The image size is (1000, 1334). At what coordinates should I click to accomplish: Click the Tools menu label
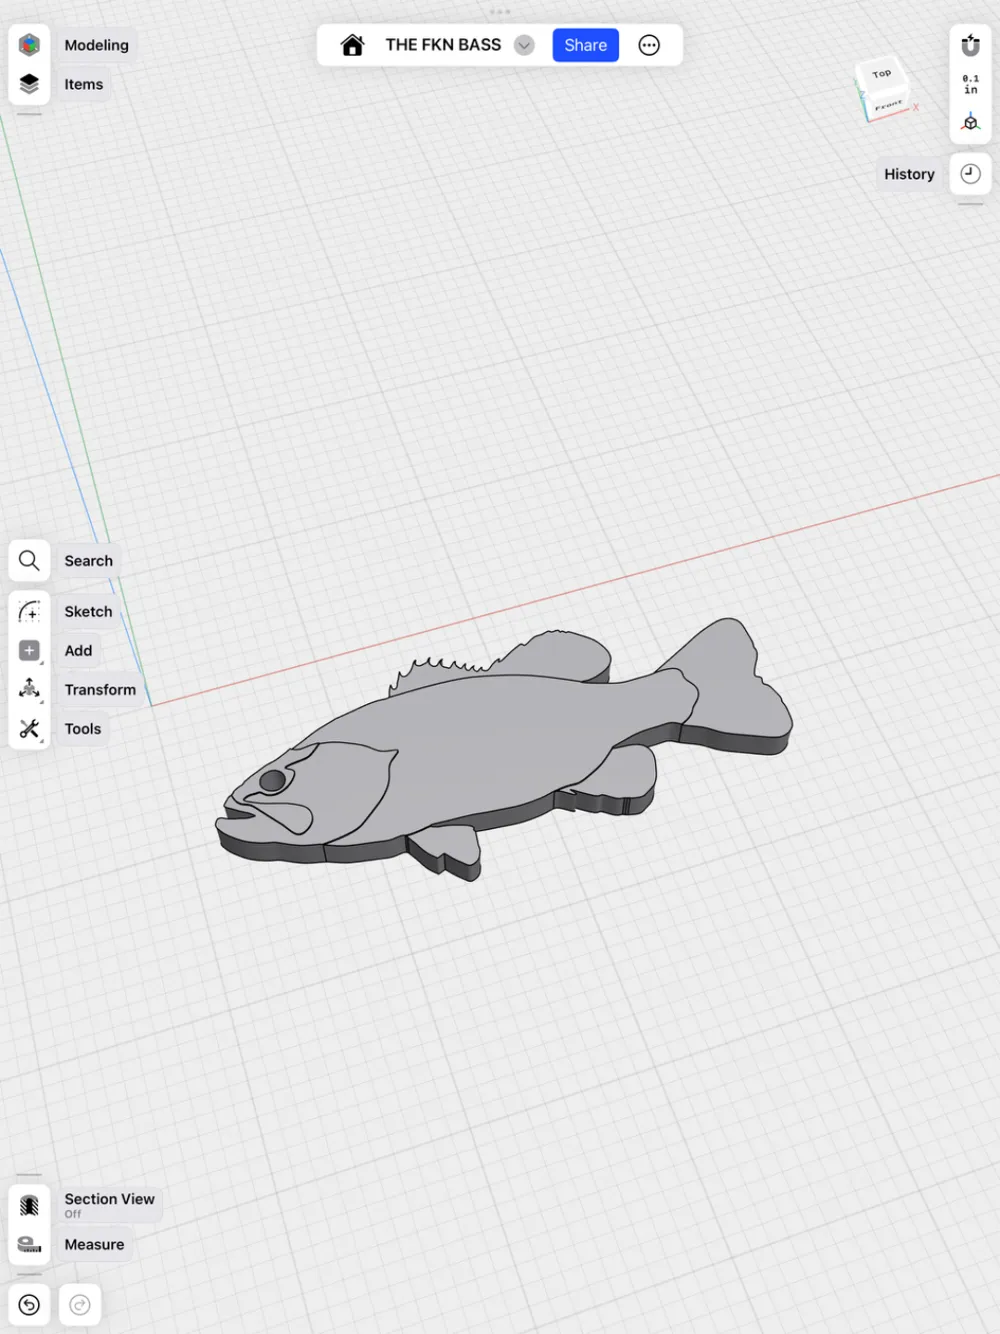pyautogui.click(x=83, y=729)
